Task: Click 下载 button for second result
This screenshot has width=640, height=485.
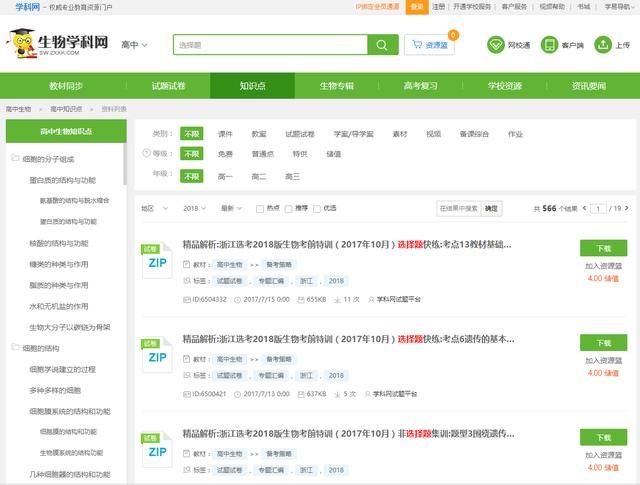Action: 603,343
